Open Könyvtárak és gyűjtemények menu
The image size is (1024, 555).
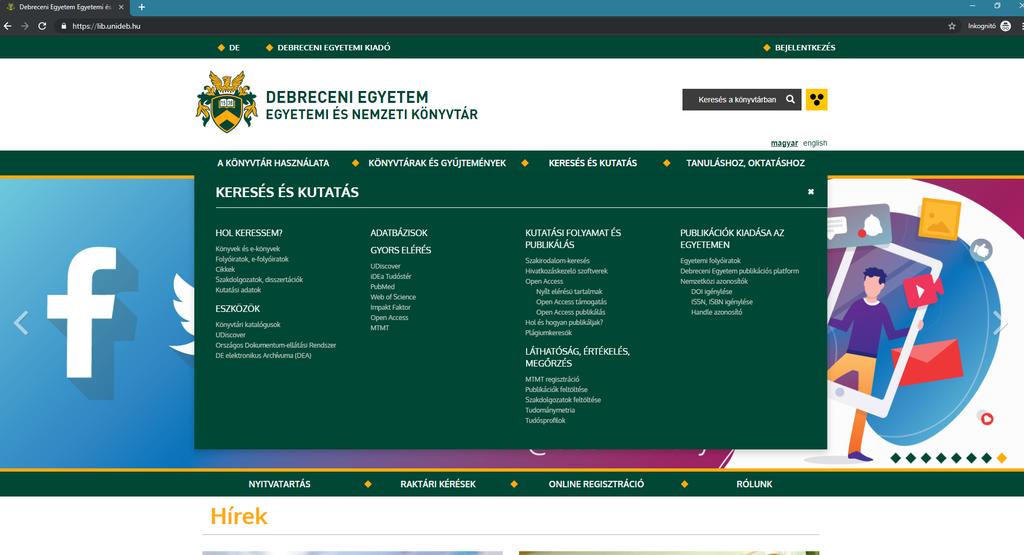(x=437, y=163)
